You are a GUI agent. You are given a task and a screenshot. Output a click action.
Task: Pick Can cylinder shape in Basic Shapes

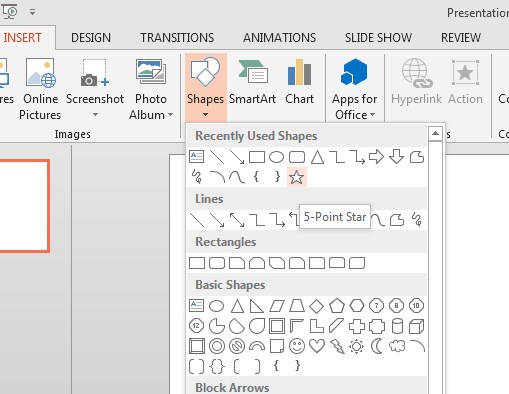pyautogui.click(x=397, y=326)
